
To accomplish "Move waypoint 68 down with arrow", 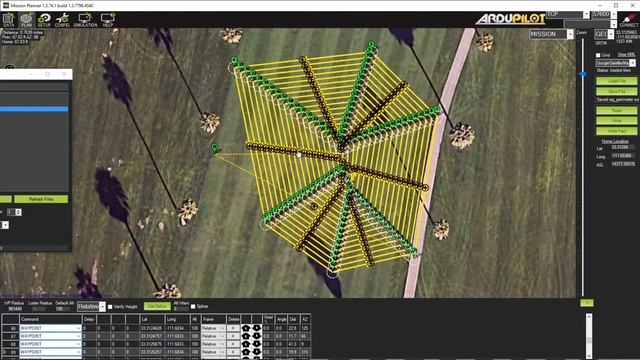I will [x=256, y=344].
